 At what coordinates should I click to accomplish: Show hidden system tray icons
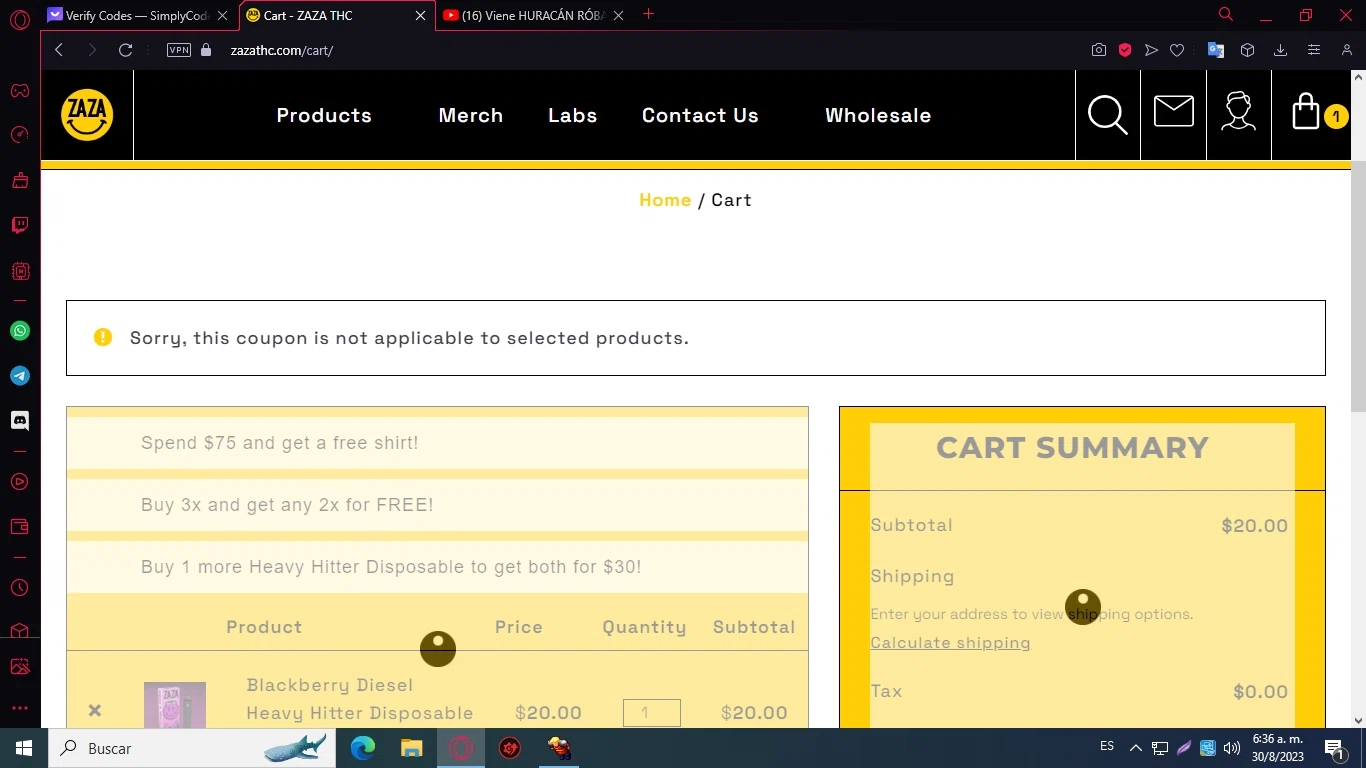[x=1135, y=748]
